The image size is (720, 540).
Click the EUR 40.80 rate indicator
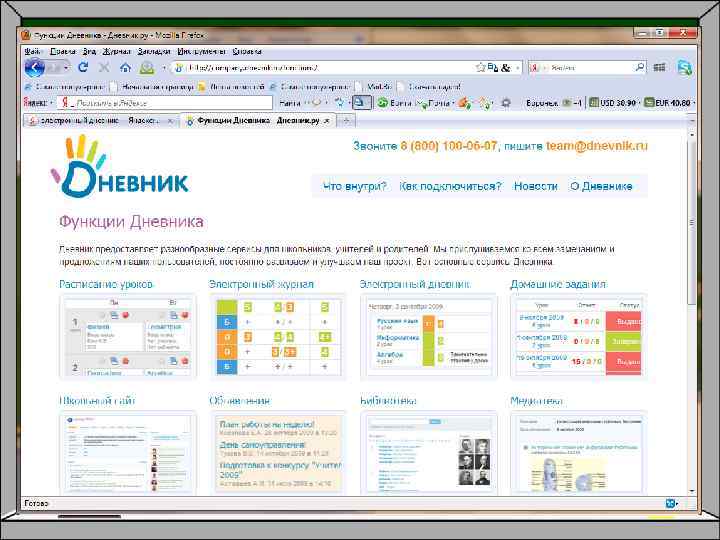pos(668,103)
